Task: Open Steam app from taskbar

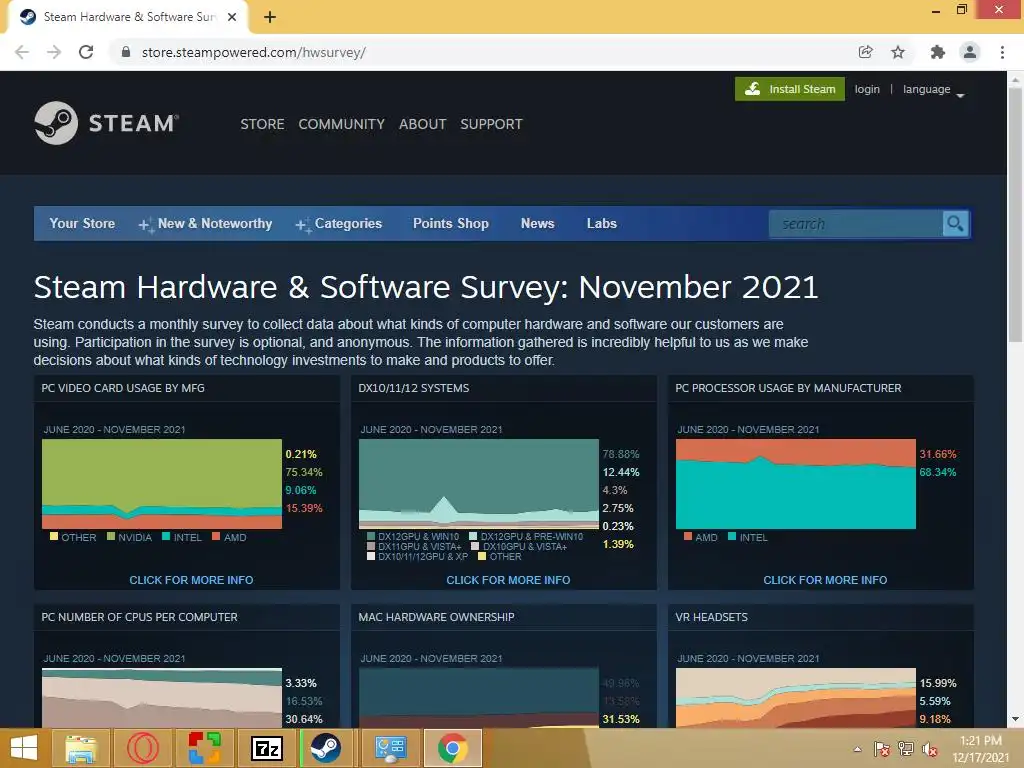Action: tap(325, 748)
